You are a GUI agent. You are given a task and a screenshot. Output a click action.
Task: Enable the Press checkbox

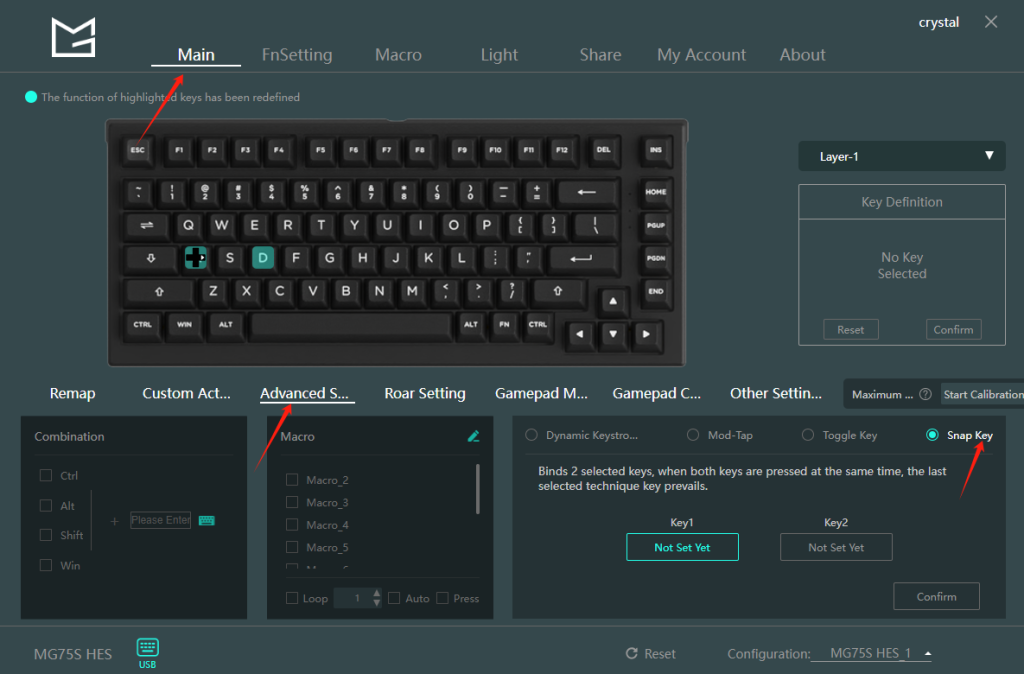point(442,598)
